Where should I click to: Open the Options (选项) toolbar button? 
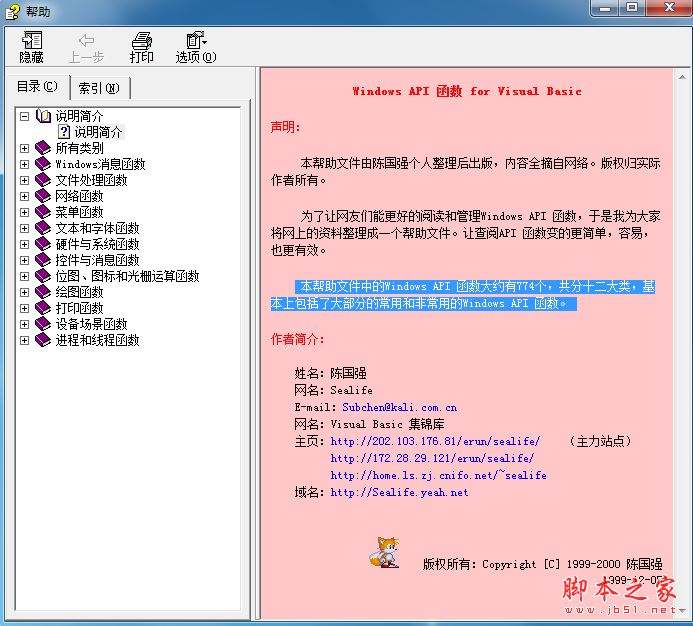point(196,46)
